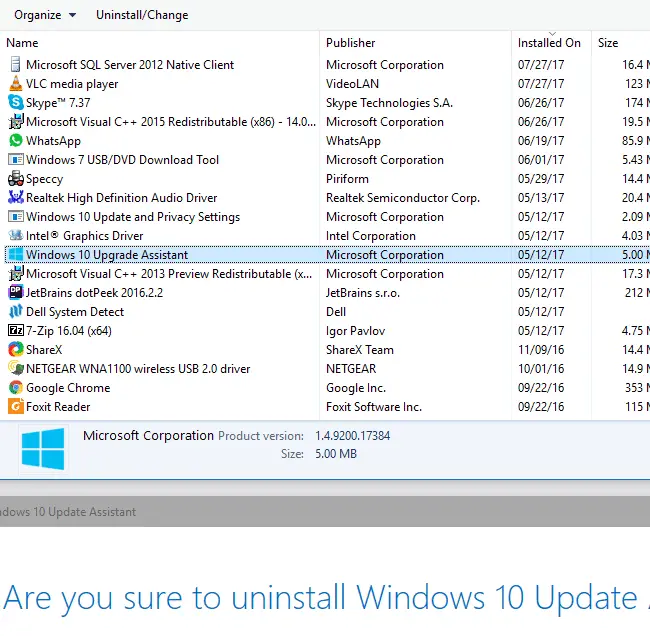
Task: Click the VLC media player cone icon
Action: point(16,84)
